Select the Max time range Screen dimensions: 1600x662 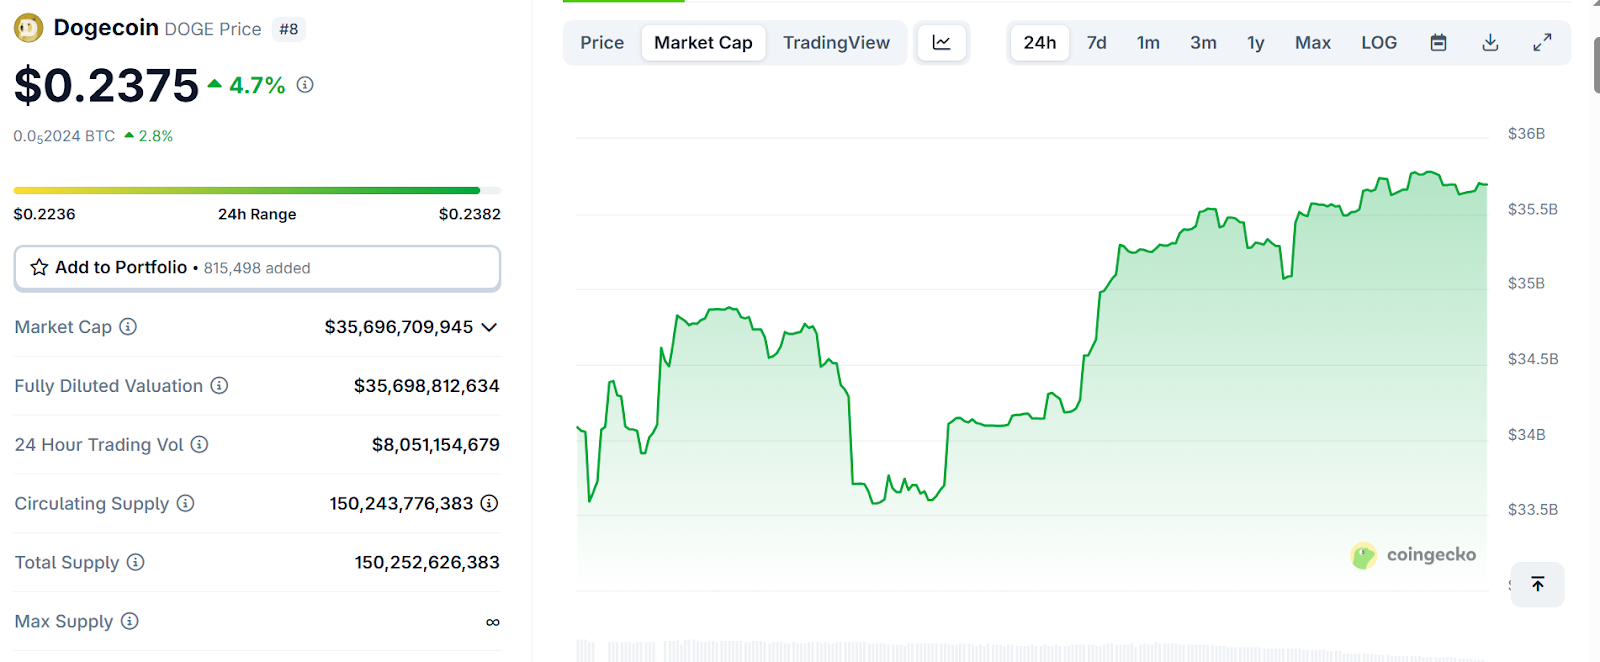click(x=1313, y=42)
